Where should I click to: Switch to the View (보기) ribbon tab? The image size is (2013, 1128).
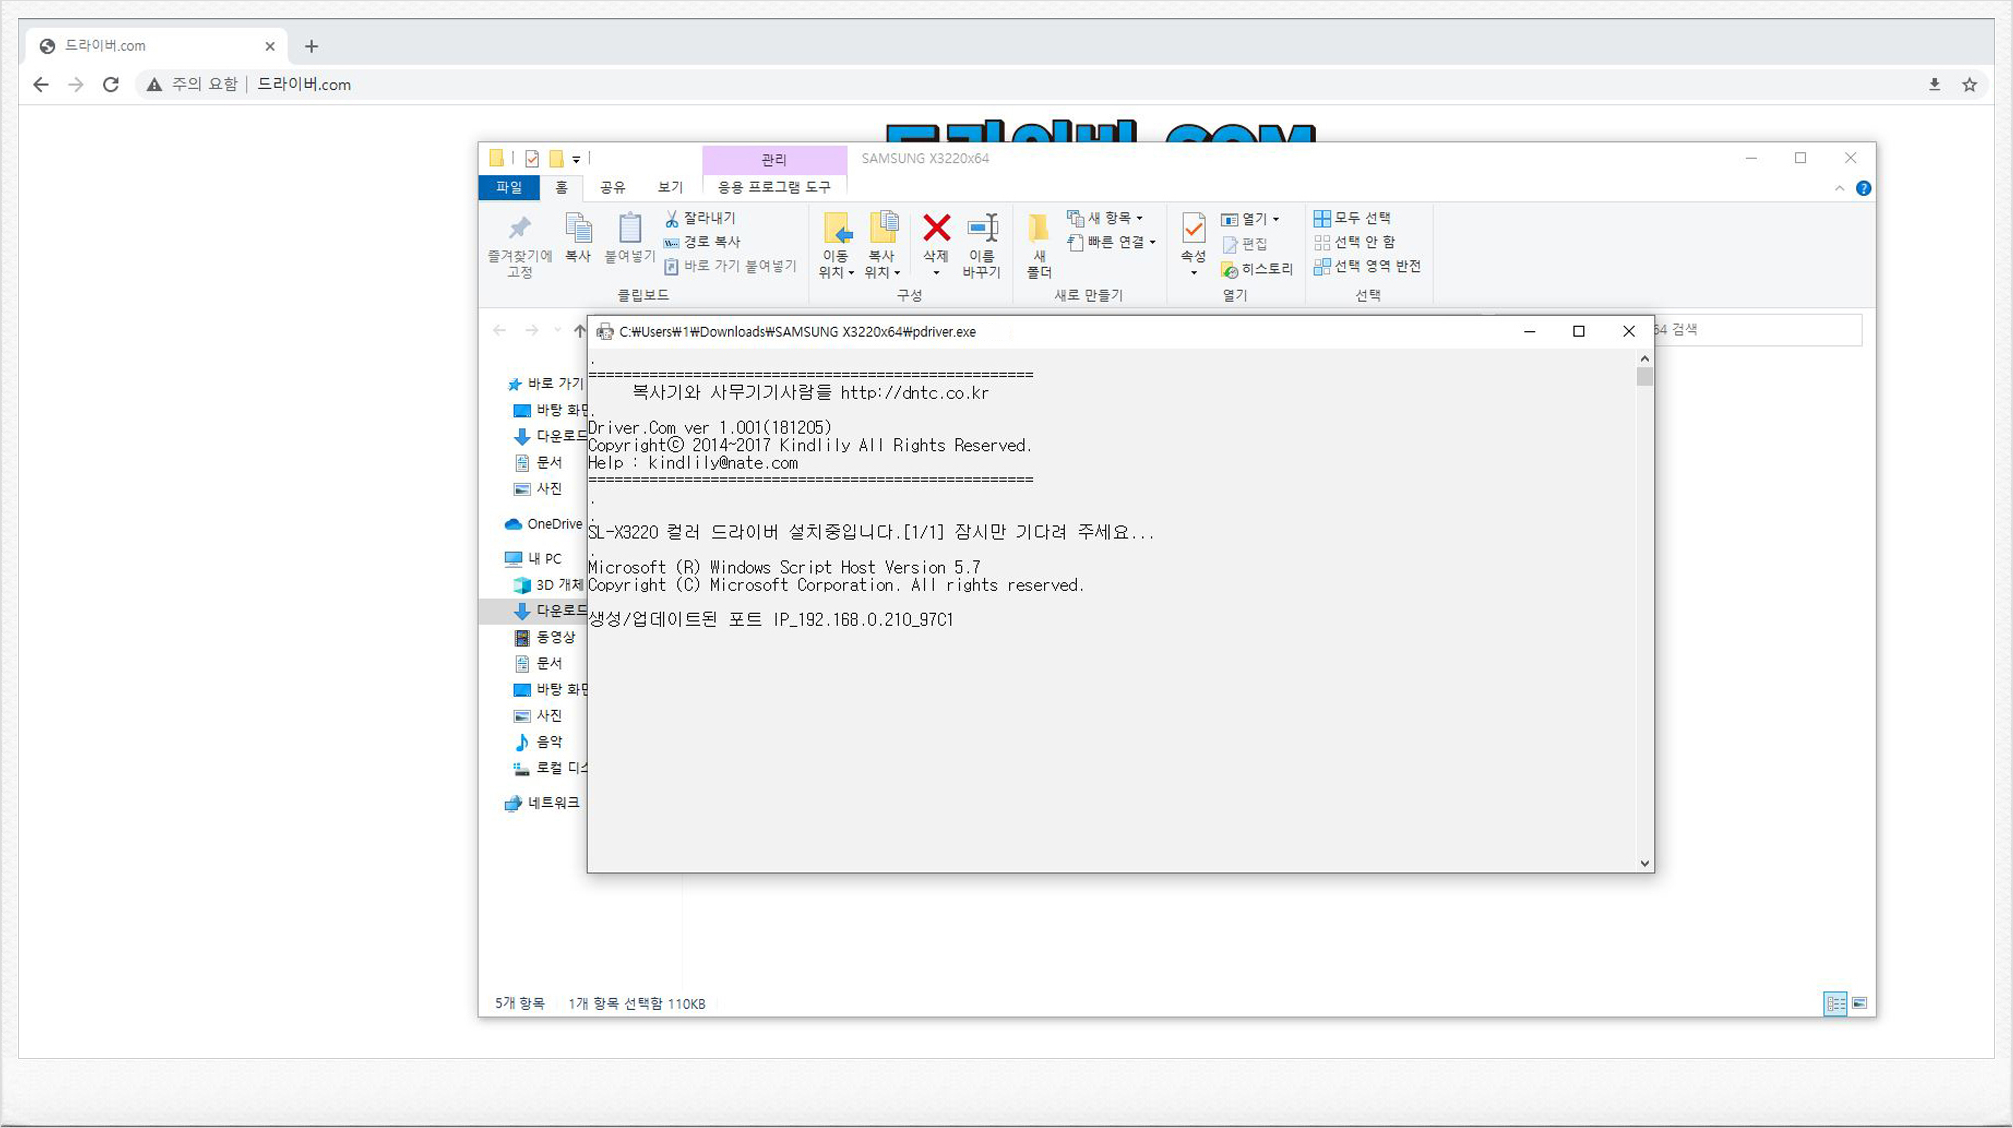[669, 188]
